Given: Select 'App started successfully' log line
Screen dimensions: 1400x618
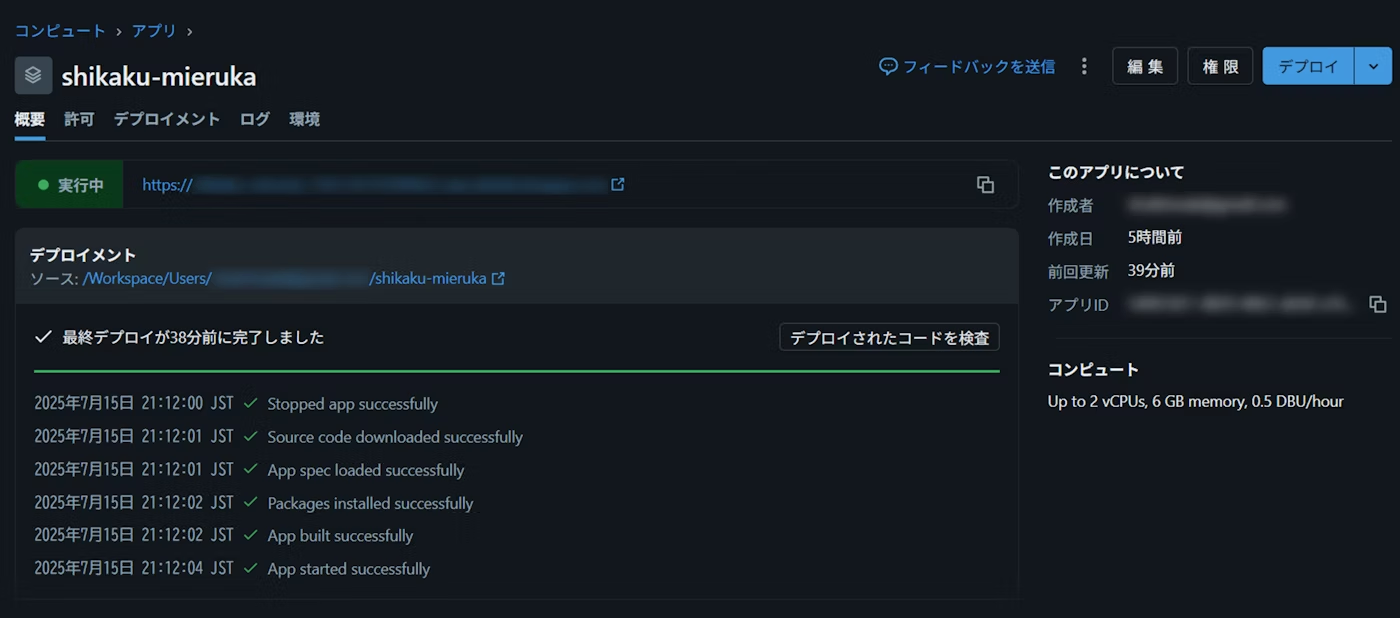Looking at the screenshot, I should click(x=348, y=569).
